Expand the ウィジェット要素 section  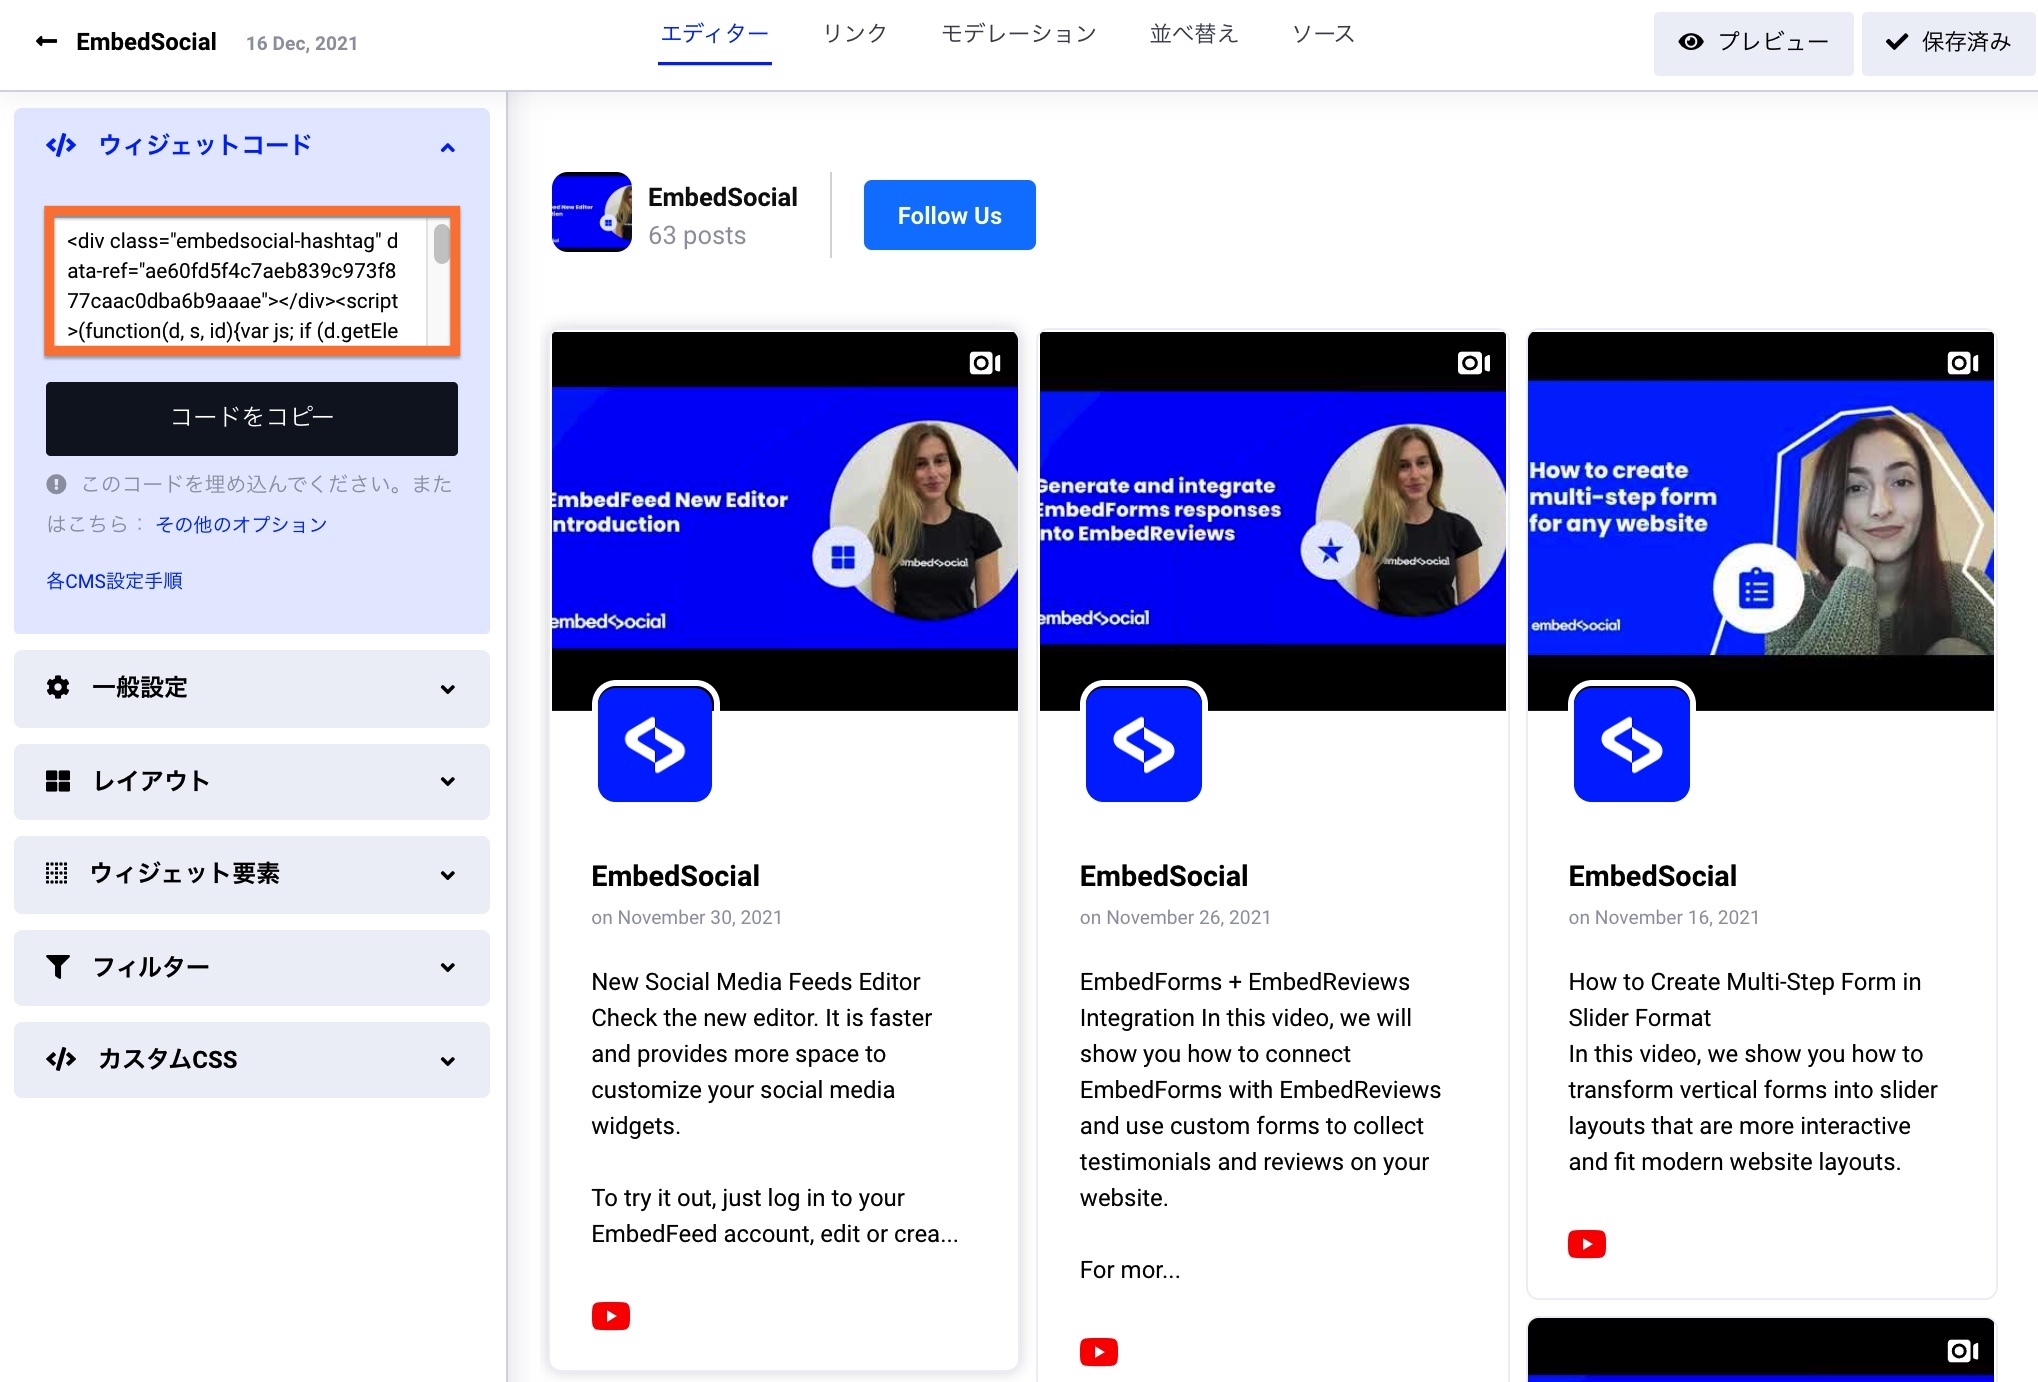tap(252, 874)
